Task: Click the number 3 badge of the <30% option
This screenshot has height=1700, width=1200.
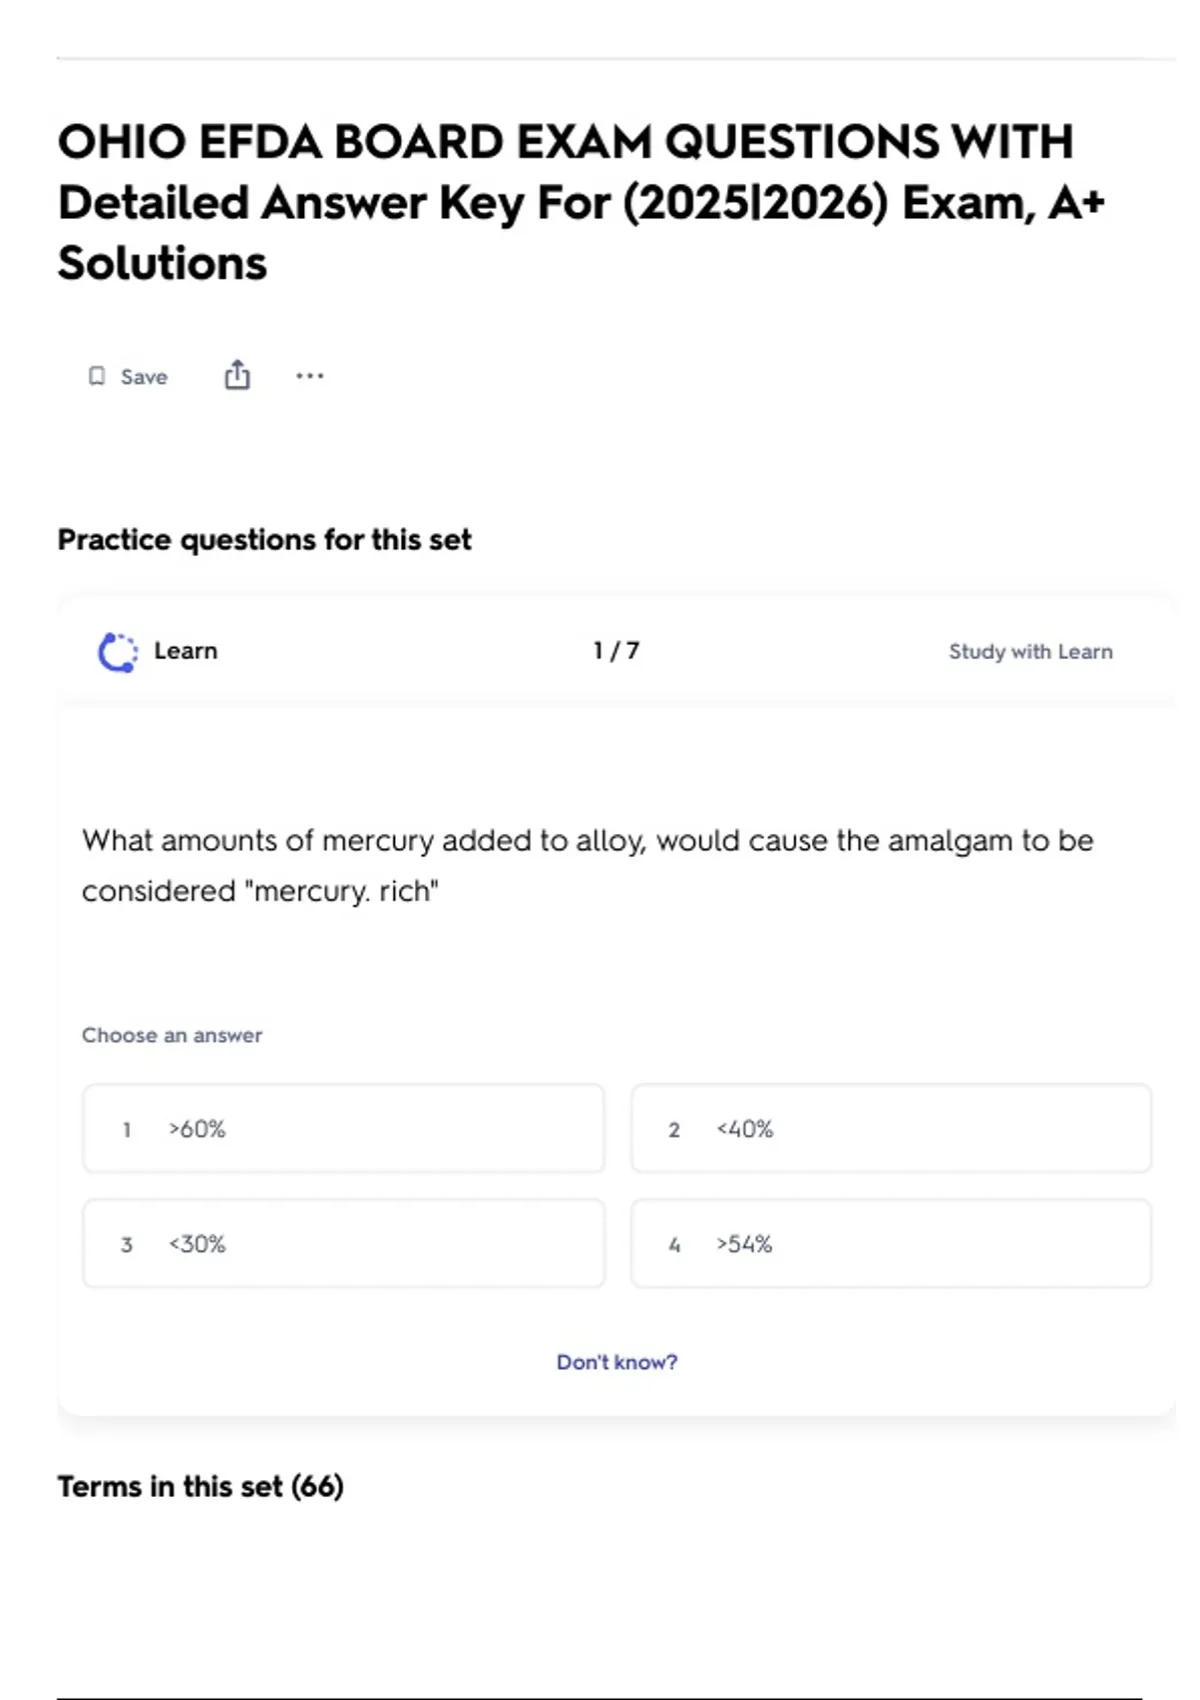Action: click(x=127, y=1245)
